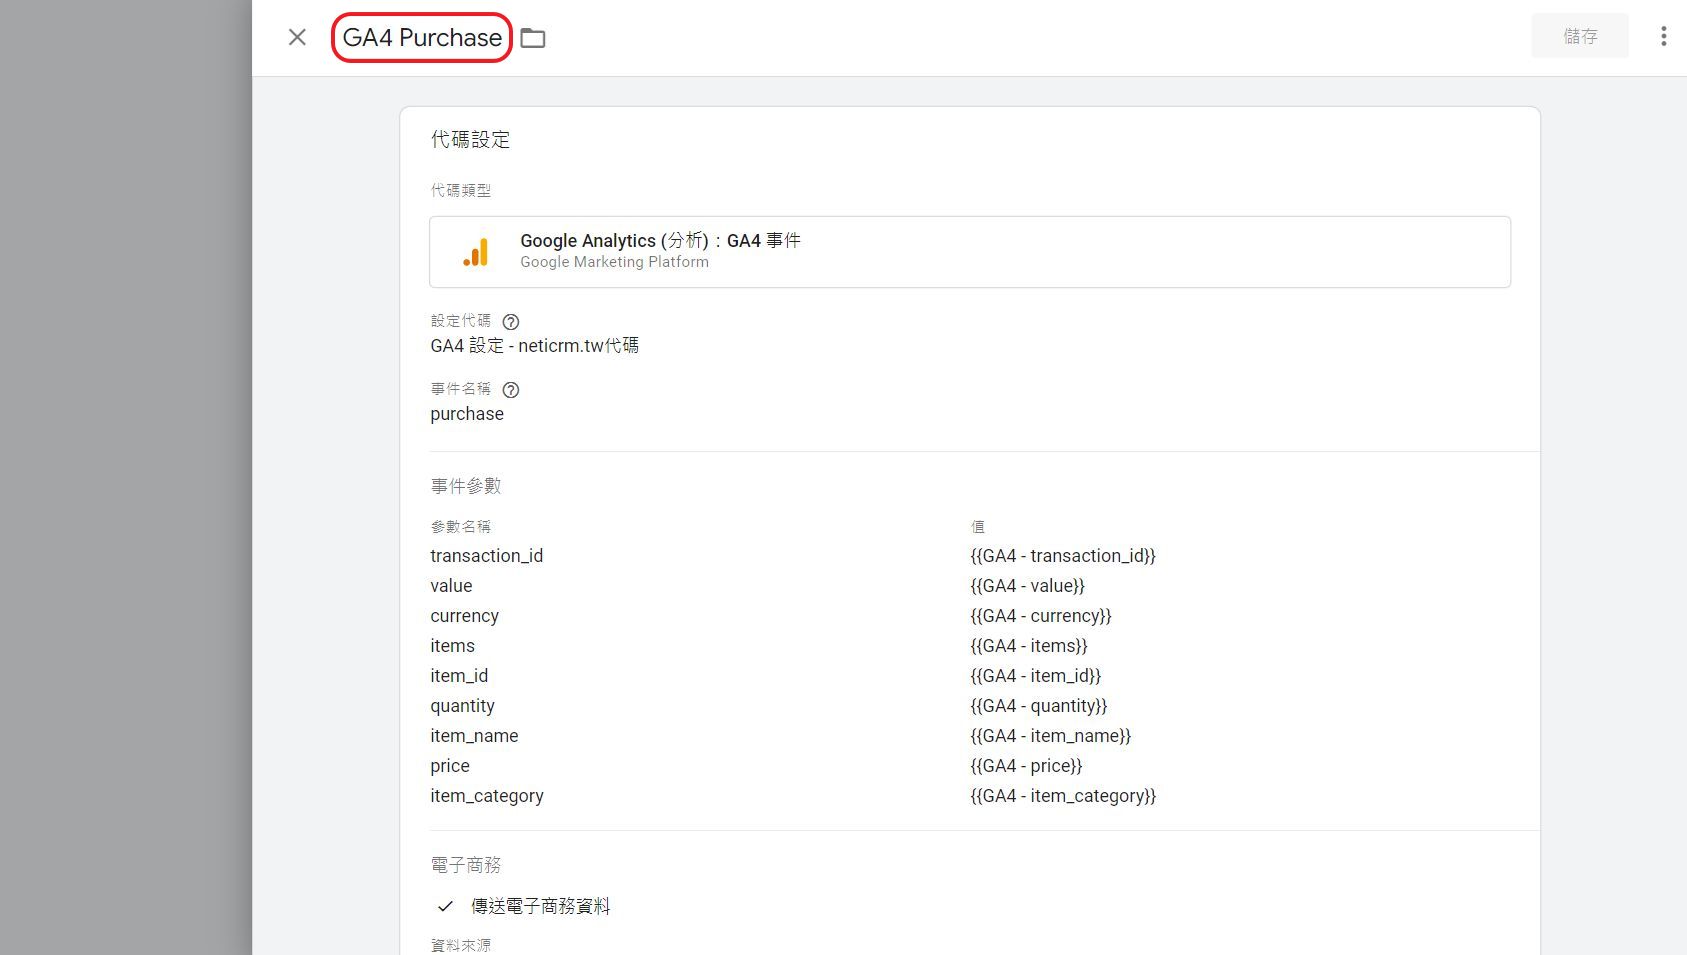The width and height of the screenshot is (1687, 955).
Task: Click {{GA4 - value}} variable
Action: coord(1027,586)
